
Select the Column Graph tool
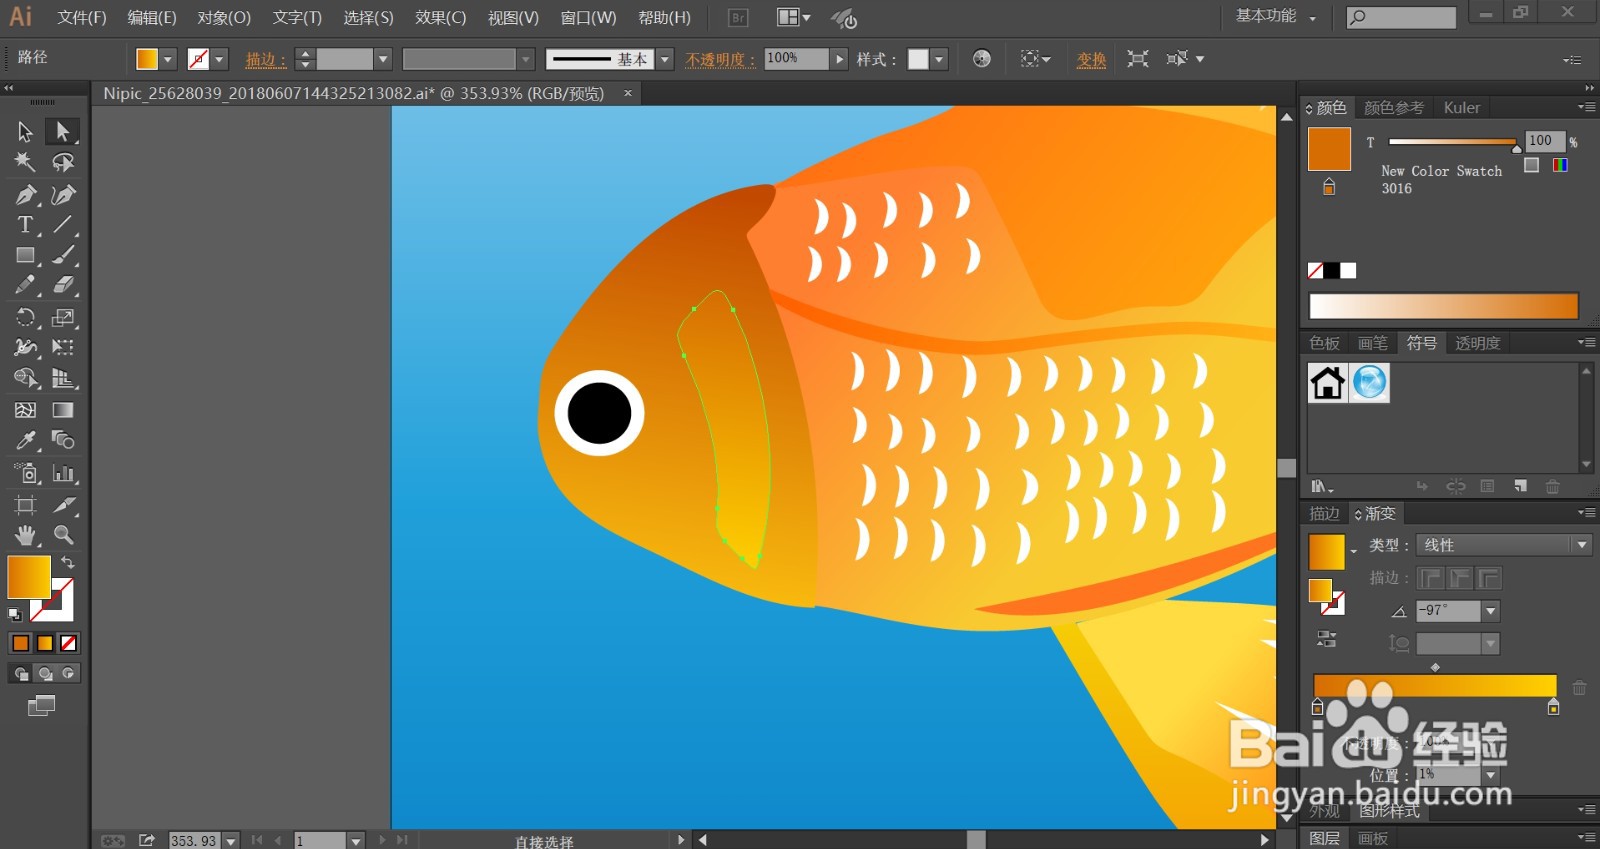tap(63, 473)
